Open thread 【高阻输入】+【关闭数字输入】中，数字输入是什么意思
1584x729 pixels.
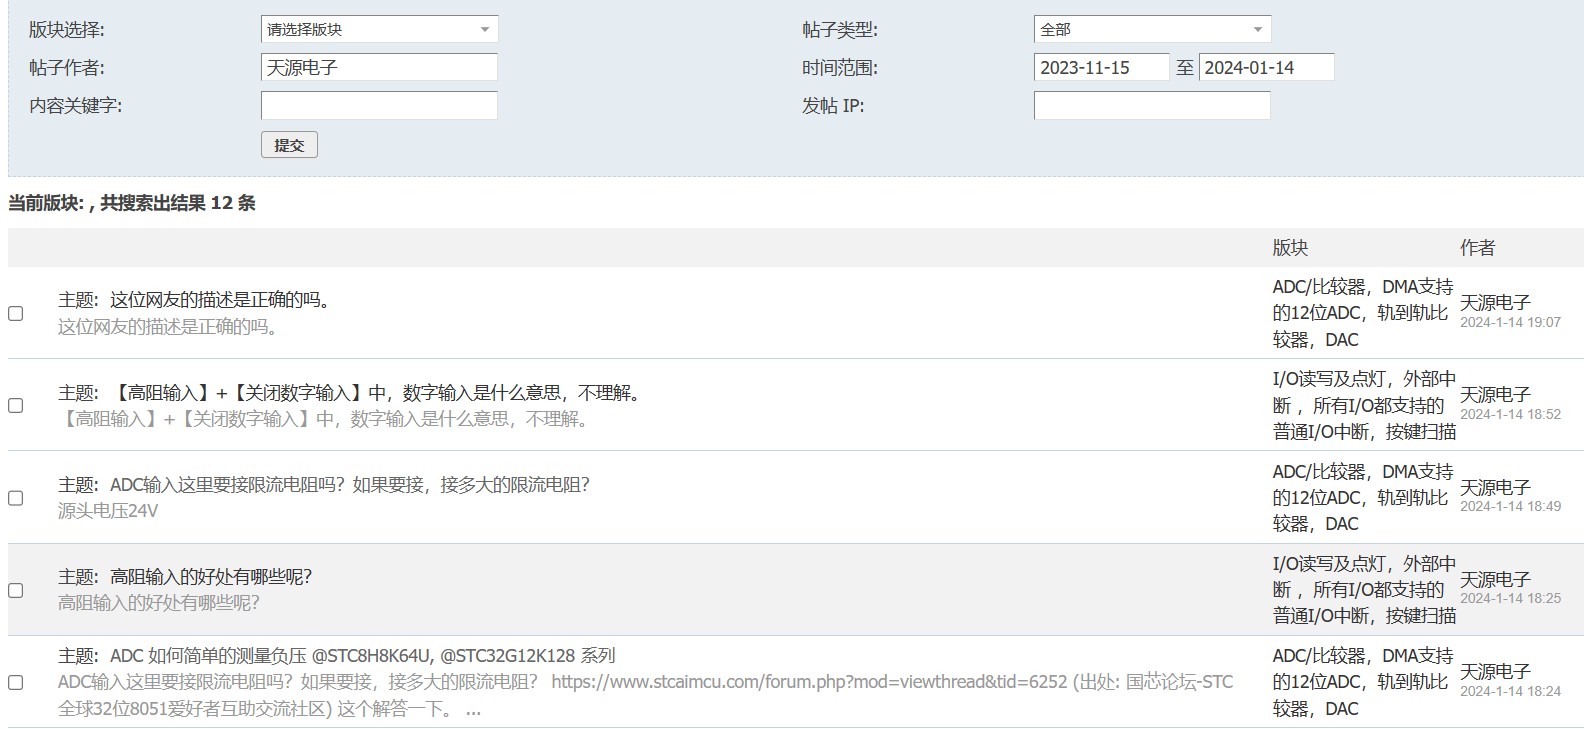coord(376,393)
